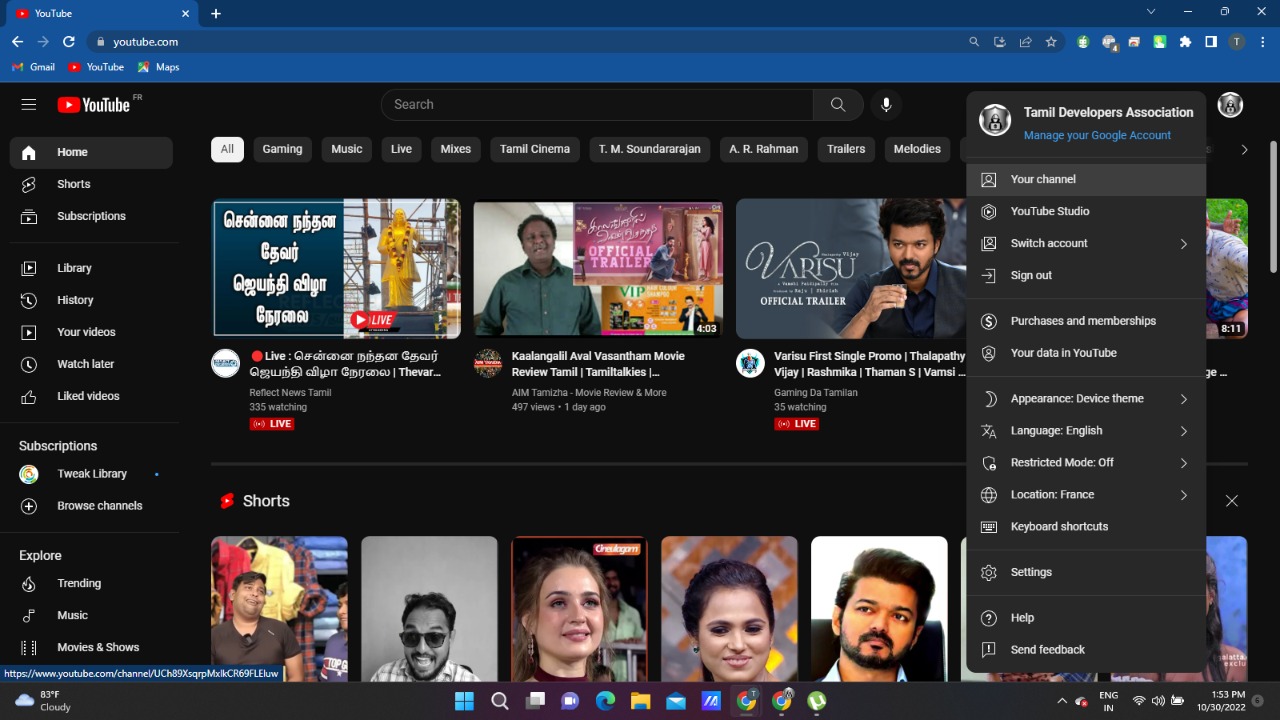Click the YouTube logo

click(x=94, y=104)
